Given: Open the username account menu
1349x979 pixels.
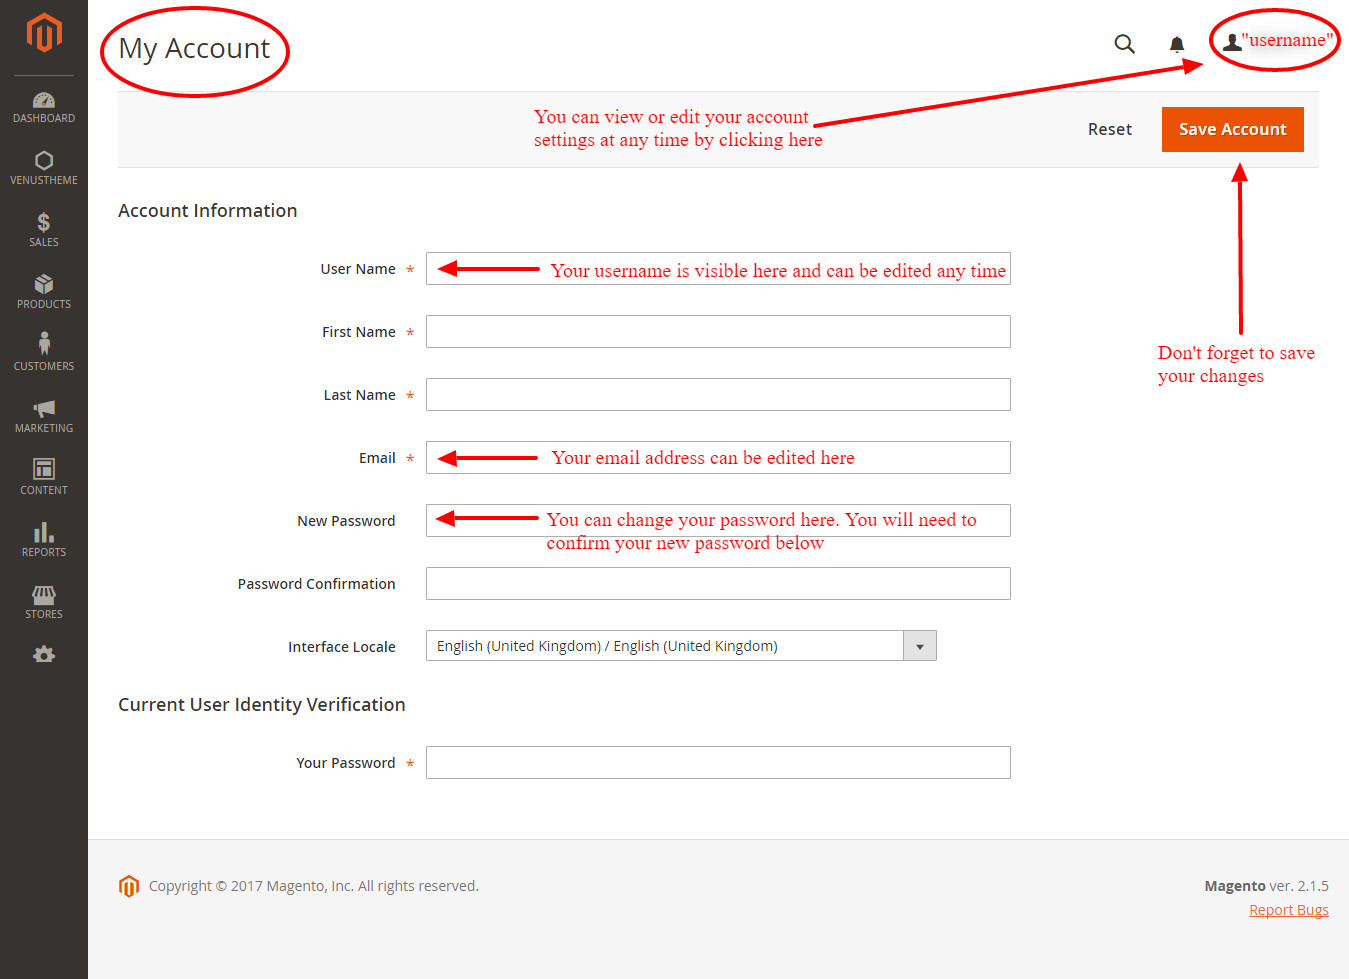Looking at the screenshot, I should [1278, 41].
